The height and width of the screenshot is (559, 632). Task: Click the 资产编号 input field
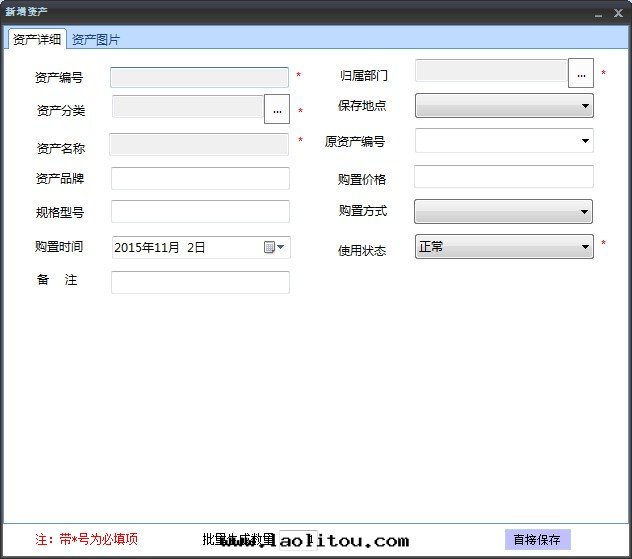tap(199, 78)
